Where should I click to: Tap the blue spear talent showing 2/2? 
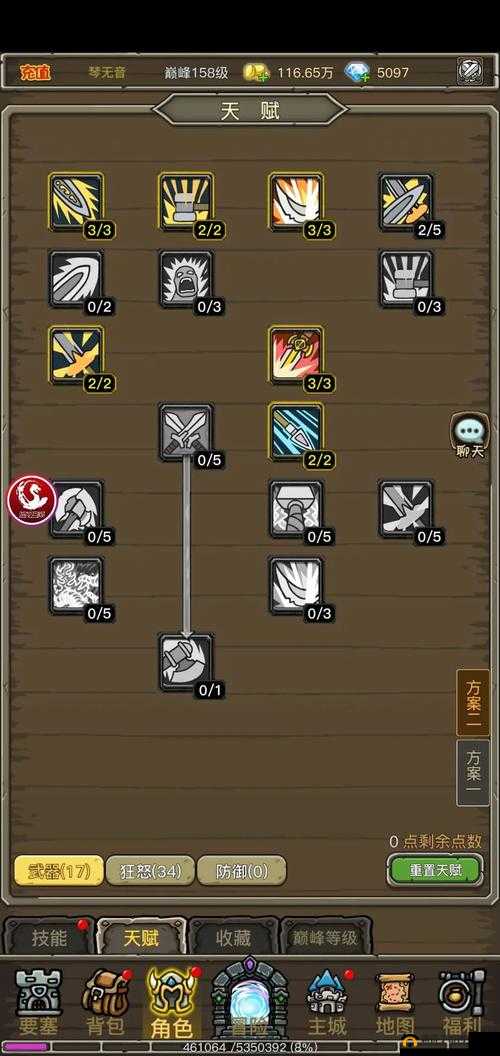[x=296, y=432]
